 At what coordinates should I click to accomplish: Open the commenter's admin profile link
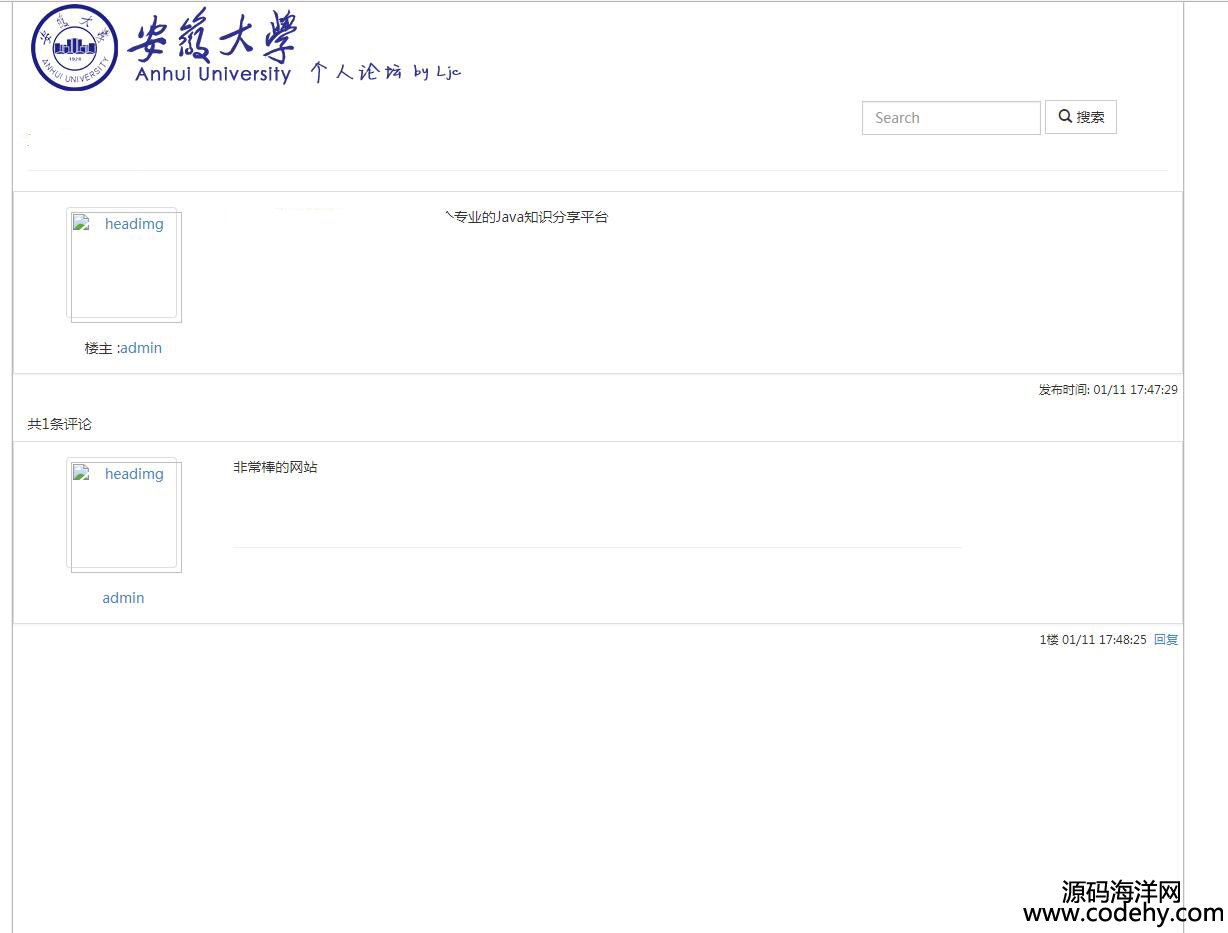click(123, 598)
